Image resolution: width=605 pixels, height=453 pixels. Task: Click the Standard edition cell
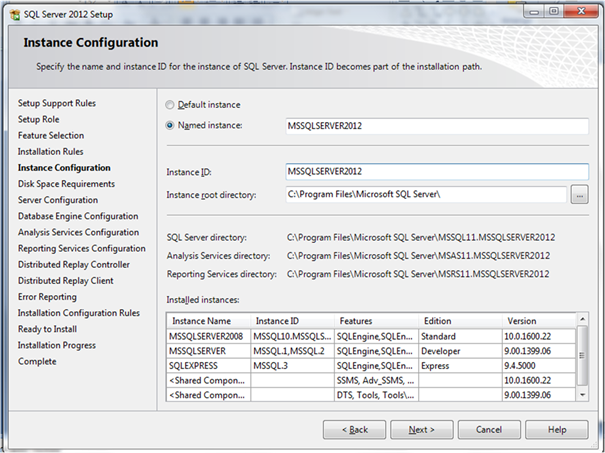pyautogui.click(x=460, y=336)
